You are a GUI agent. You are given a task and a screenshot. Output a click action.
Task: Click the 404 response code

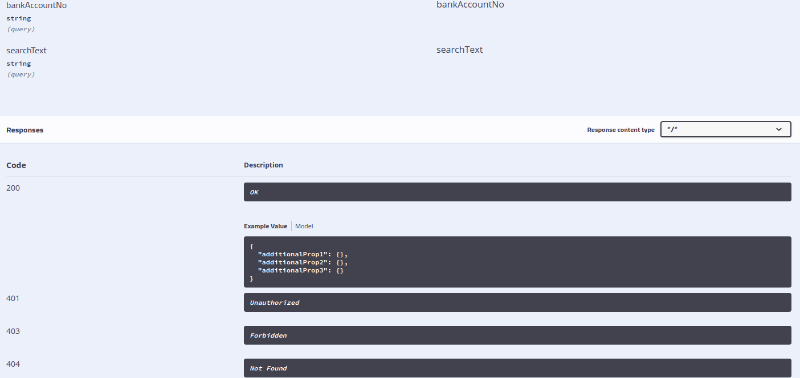pyautogui.click(x=13, y=364)
